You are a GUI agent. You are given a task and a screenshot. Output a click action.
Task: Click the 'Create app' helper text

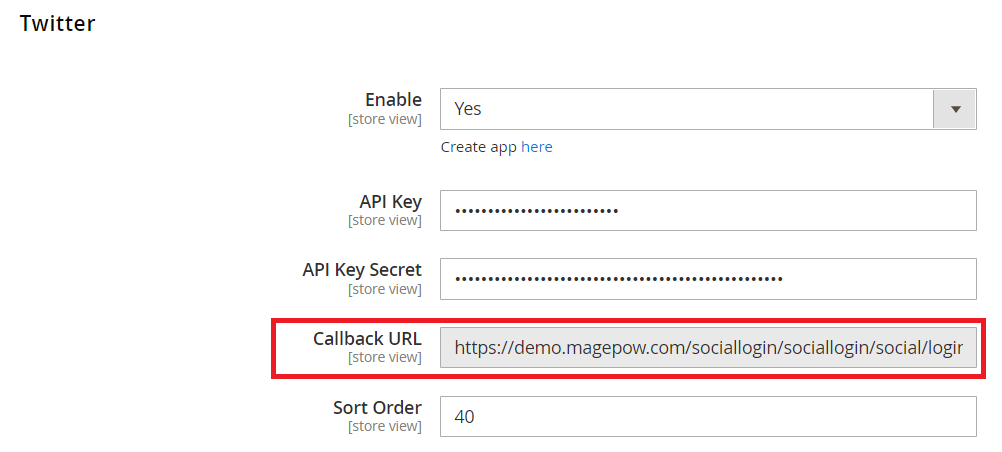pos(479,147)
